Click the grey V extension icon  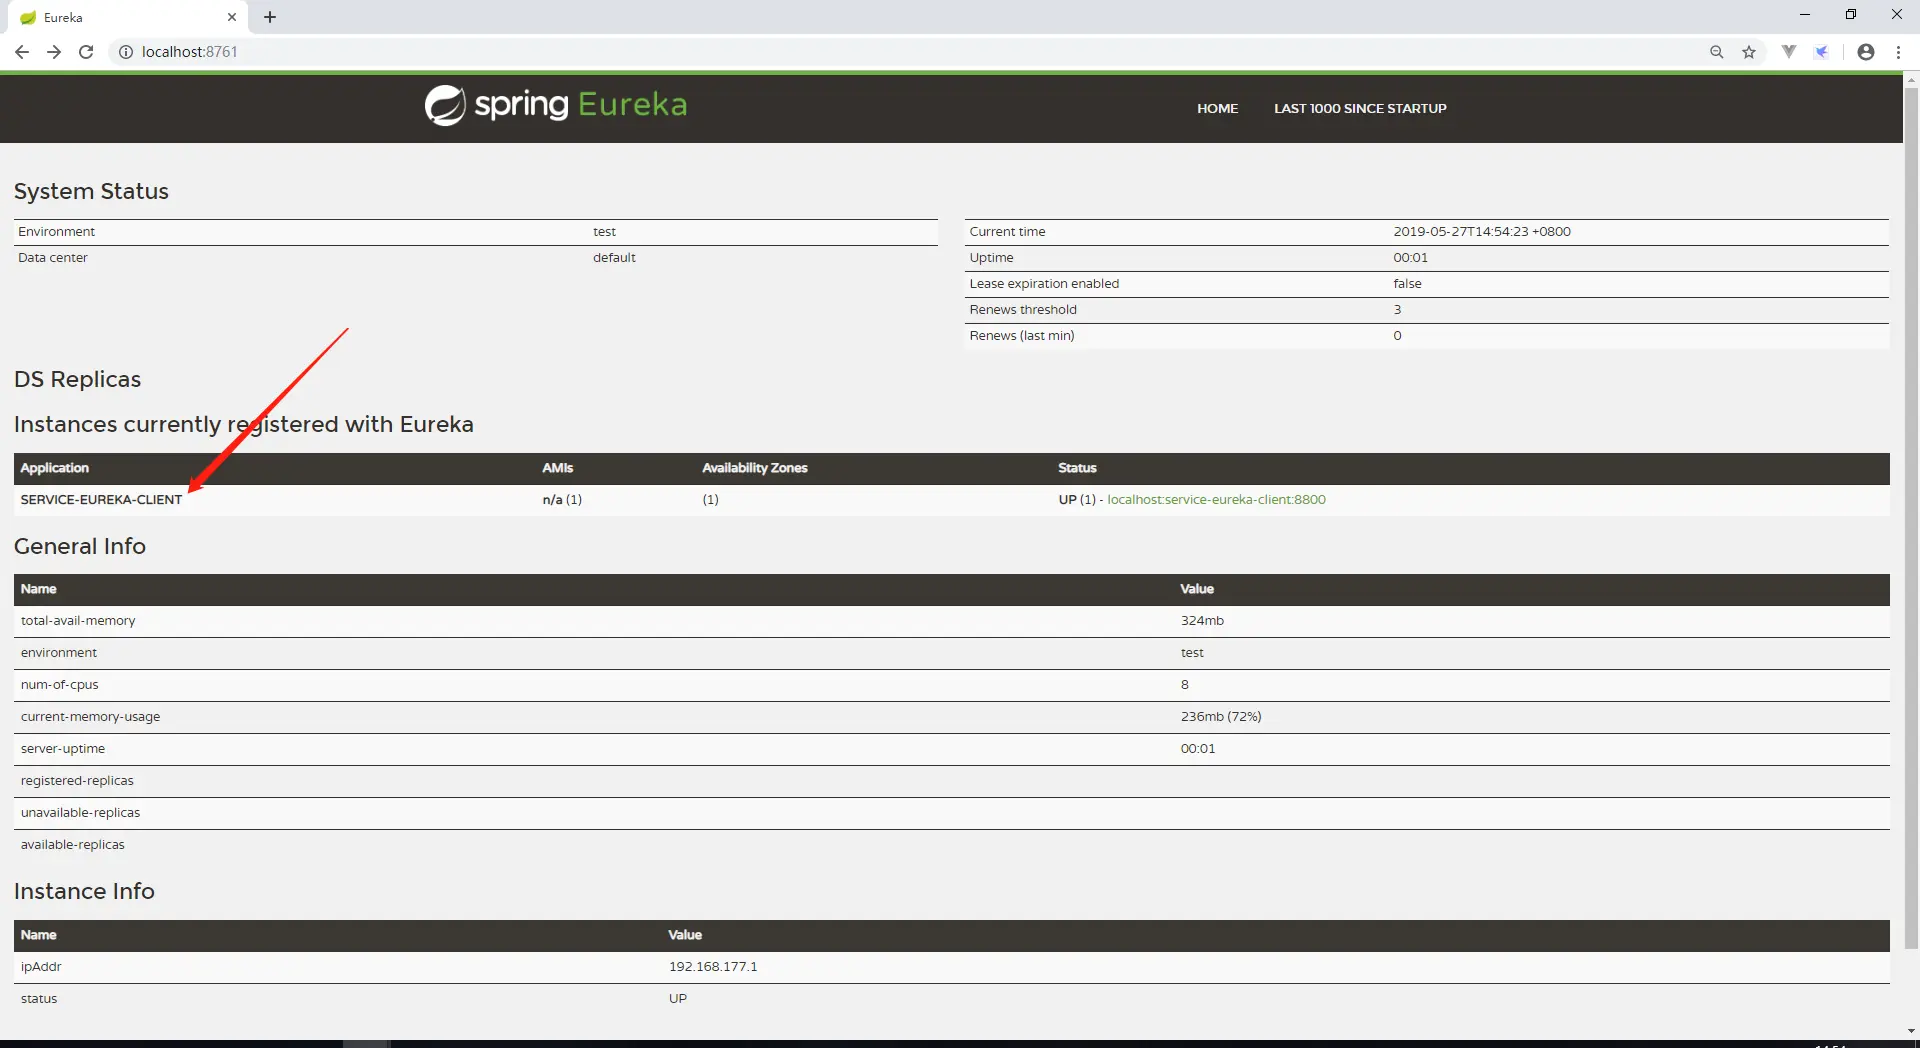click(1789, 52)
